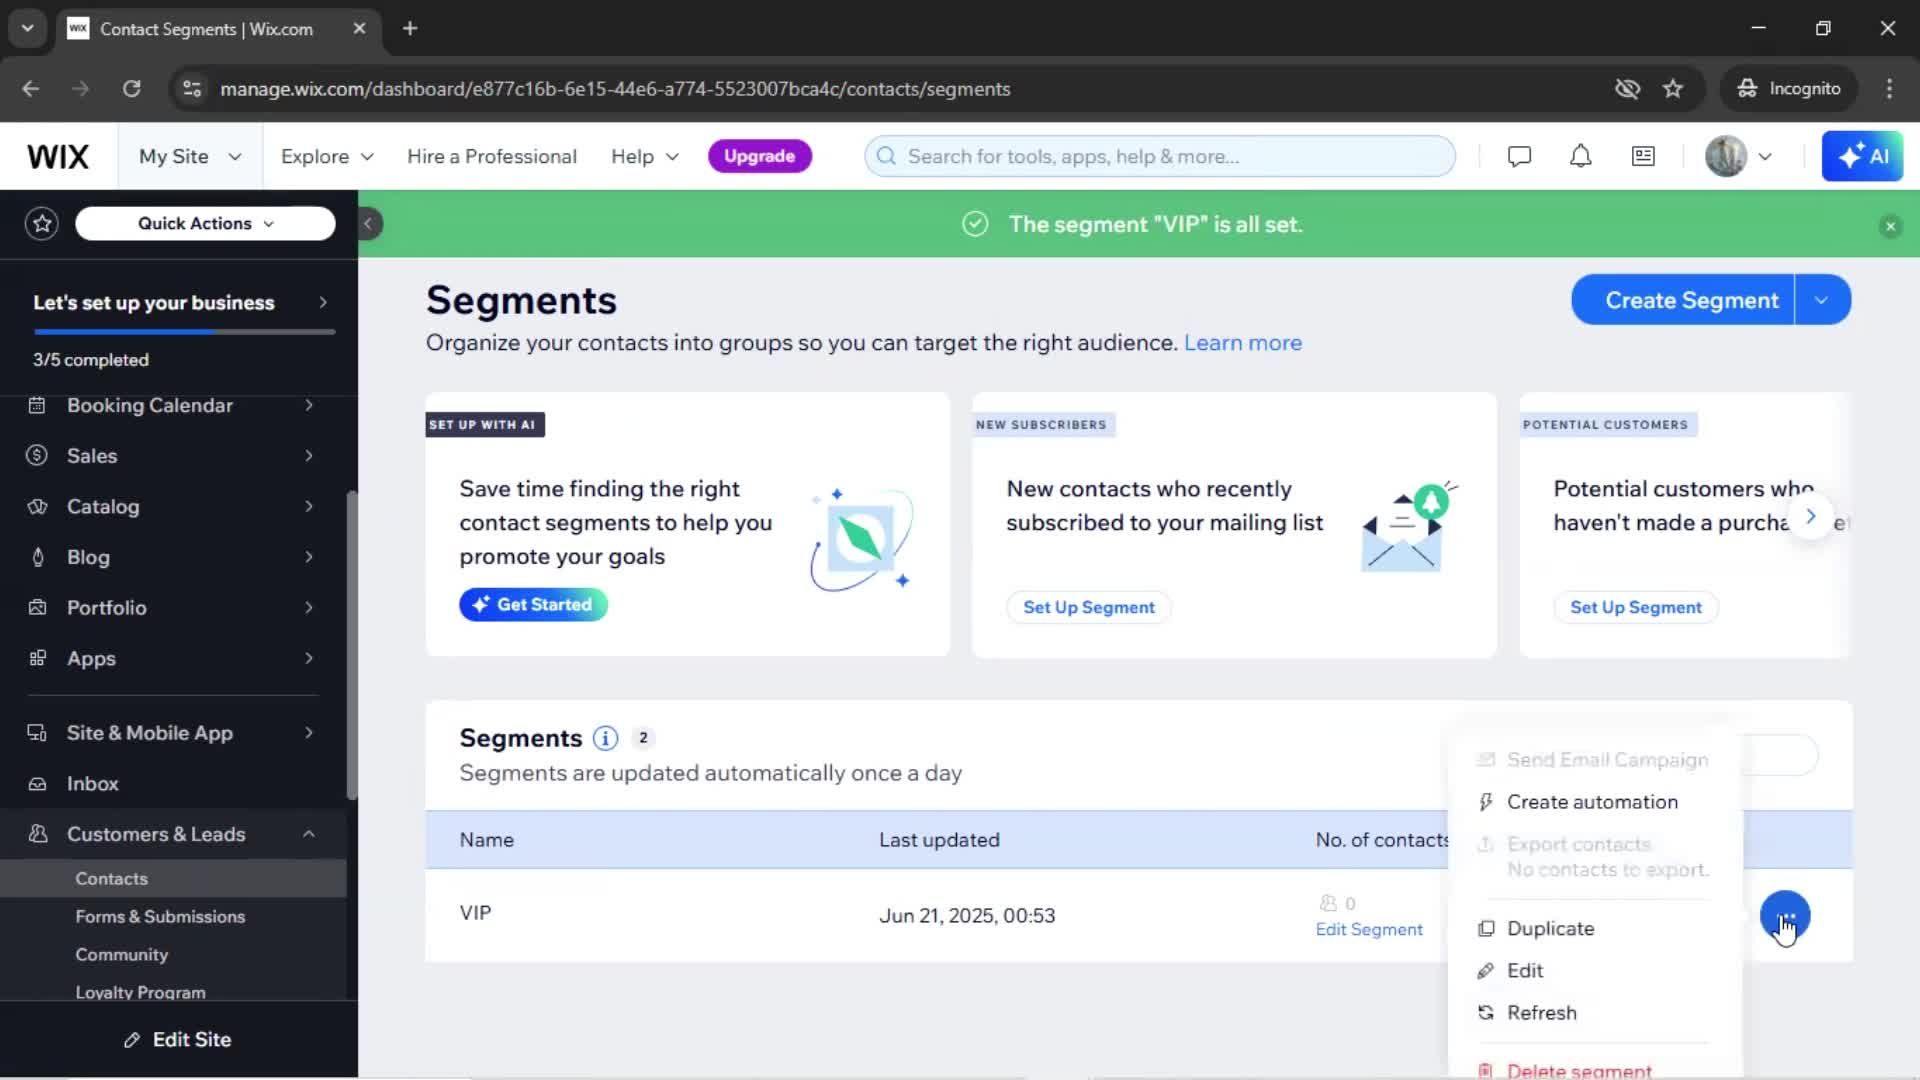Open Community in the sidebar
The height and width of the screenshot is (1080, 1920).
(x=122, y=955)
